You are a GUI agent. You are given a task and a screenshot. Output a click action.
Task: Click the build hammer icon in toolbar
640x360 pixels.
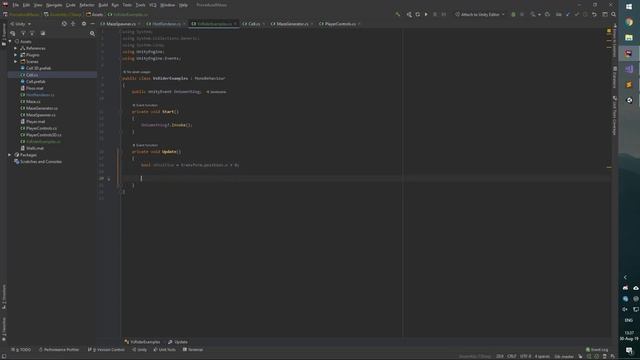pyautogui.click(x=398, y=14)
